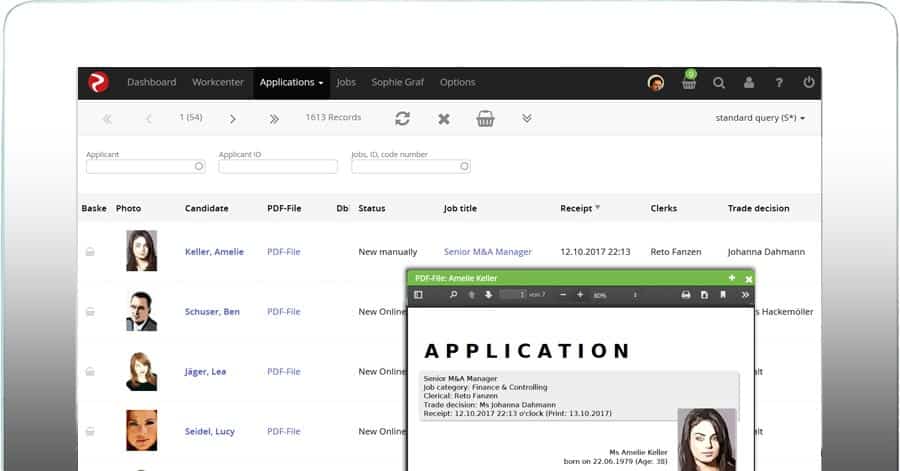This screenshot has width=900, height=471.
Task: Open the Workcenter menu item
Action: pyautogui.click(x=217, y=83)
